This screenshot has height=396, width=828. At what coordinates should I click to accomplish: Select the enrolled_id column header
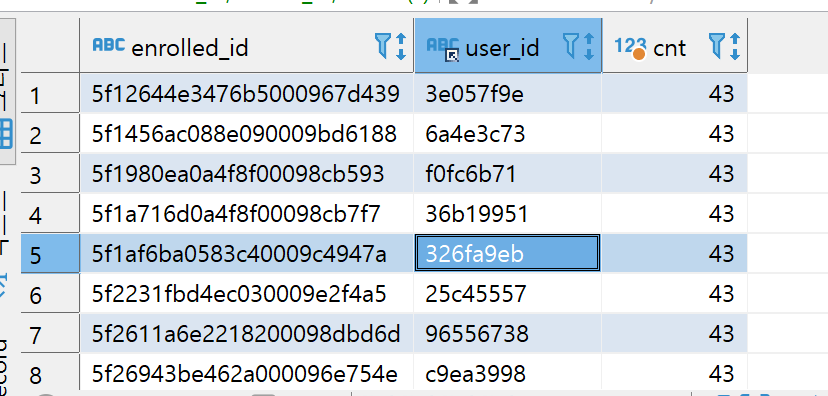click(247, 45)
